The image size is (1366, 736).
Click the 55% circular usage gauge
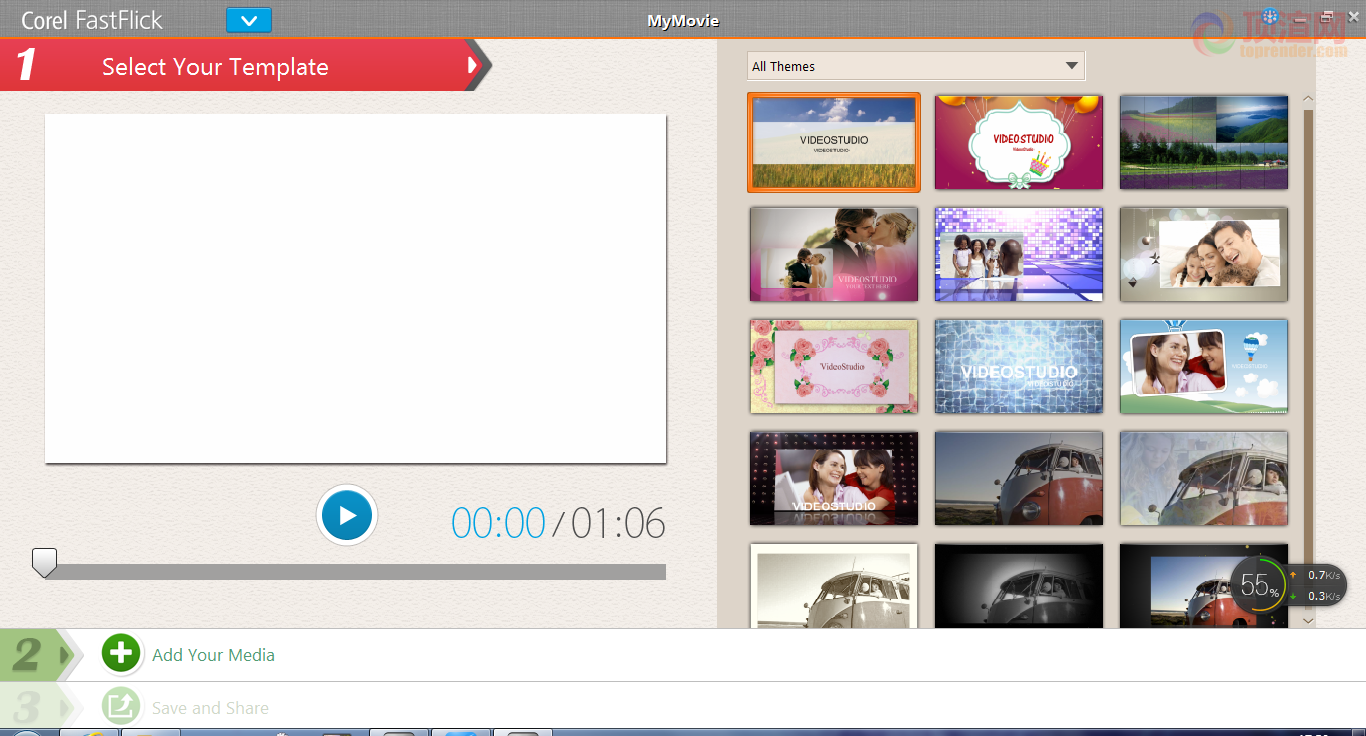click(x=1258, y=585)
